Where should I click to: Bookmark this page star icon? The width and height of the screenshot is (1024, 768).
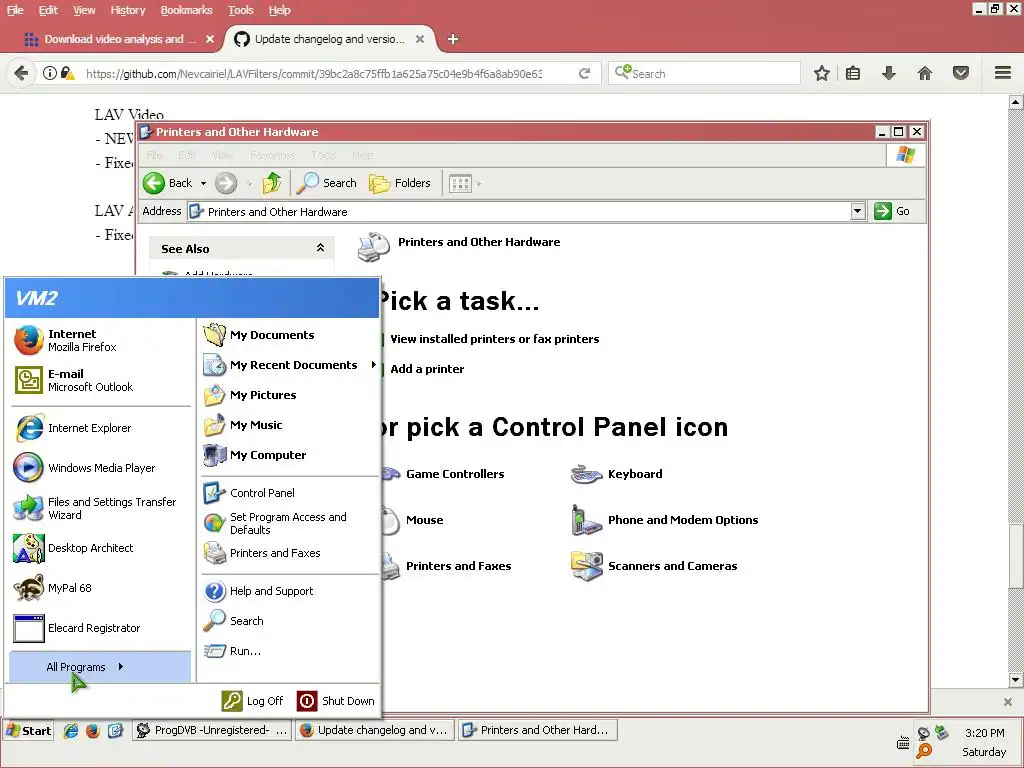click(822, 73)
